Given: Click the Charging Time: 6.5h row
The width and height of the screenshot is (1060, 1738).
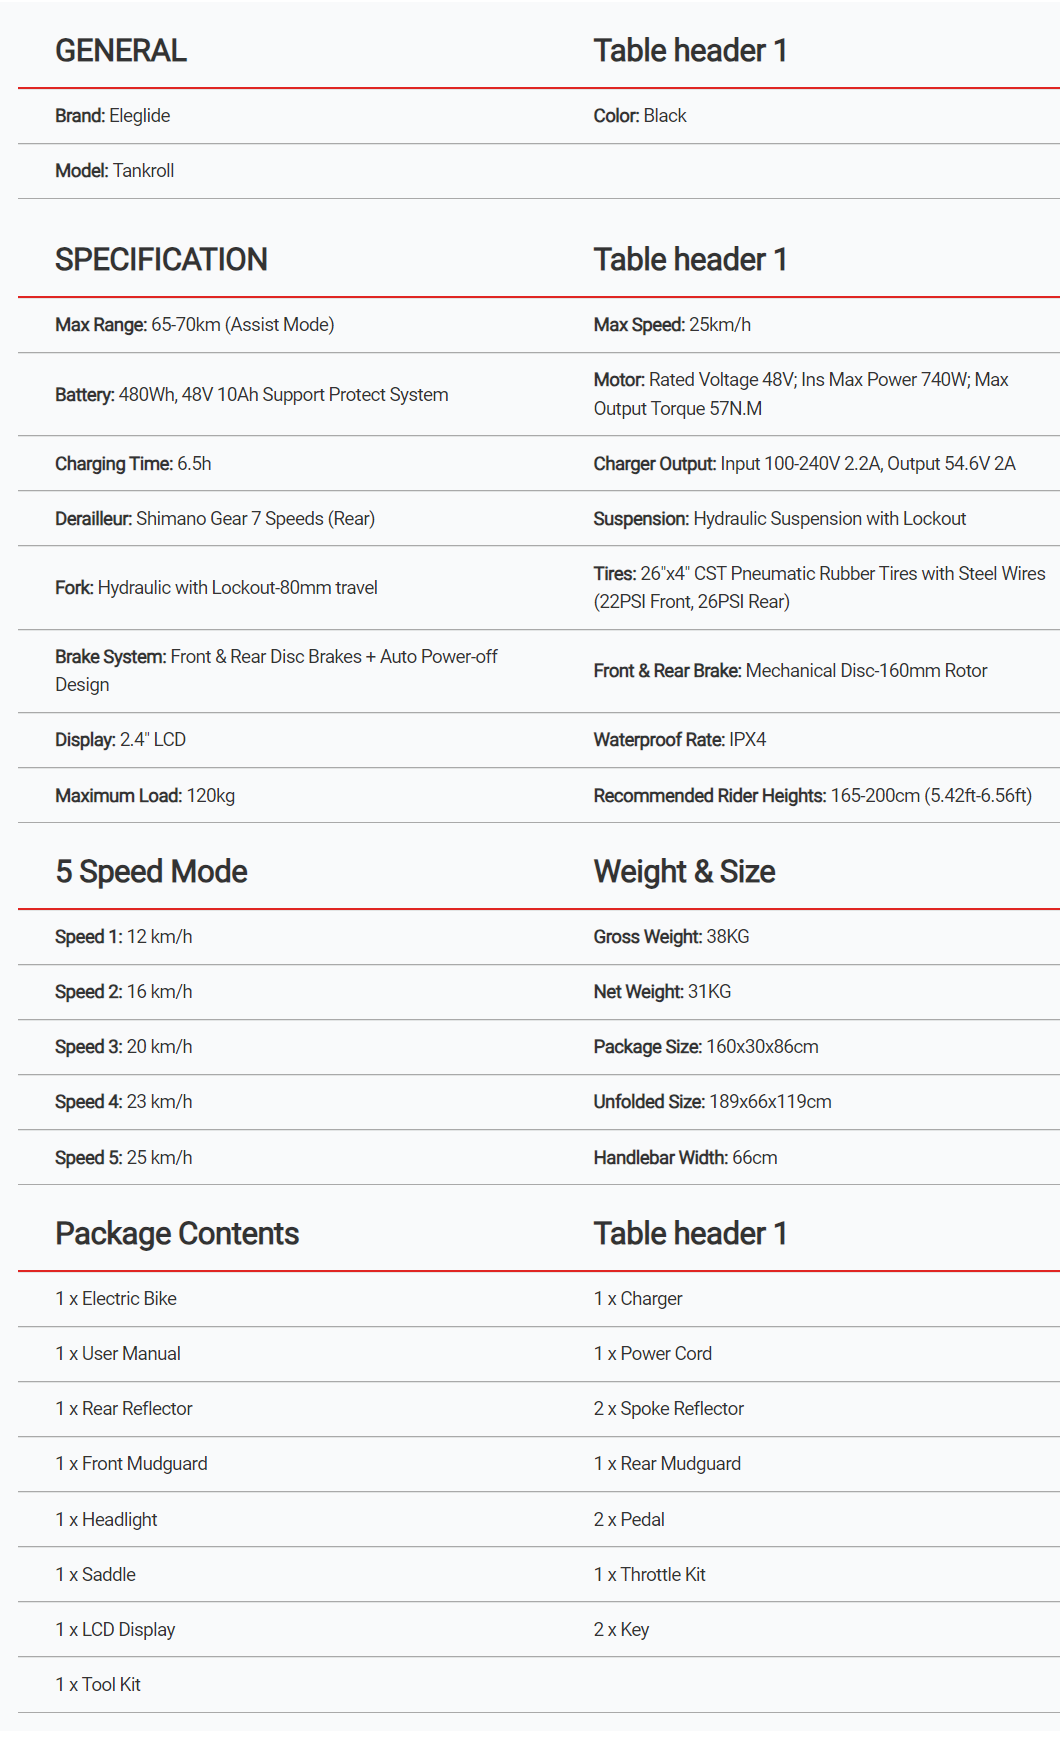Looking at the screenshot, I should pos(133,464).
